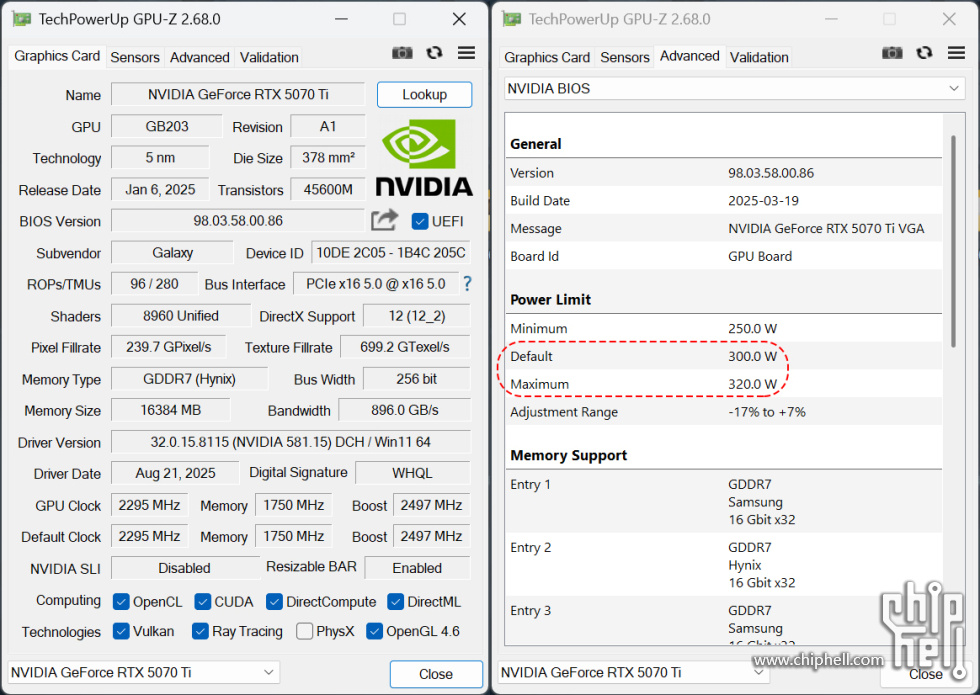Viewport: 980px width, 695px height.
Task: Click the Die Size value 378 mm²
Action: pos(328,158)
